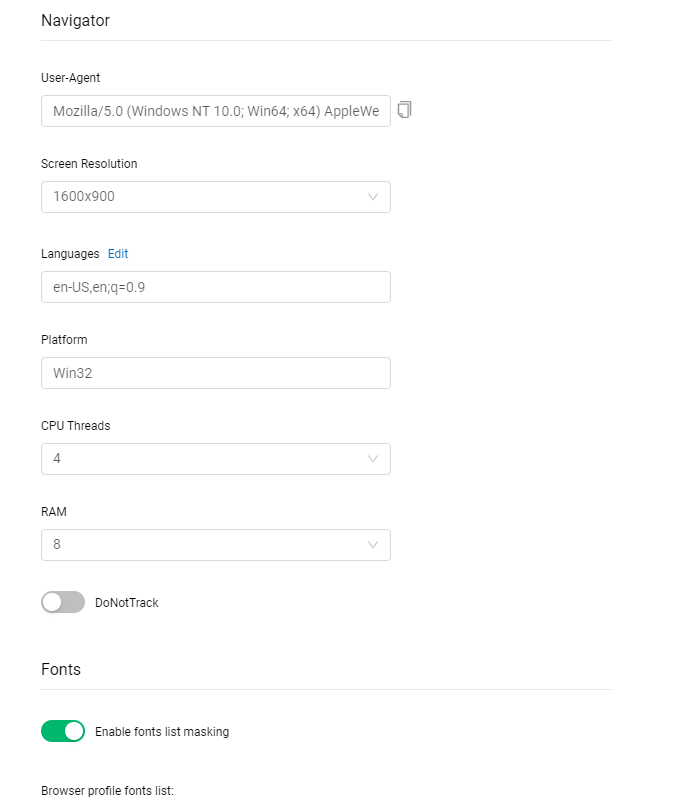Open the RAM dropdown showing 8
This screenshot has width=698, height=811.
(x=216, y=545)
